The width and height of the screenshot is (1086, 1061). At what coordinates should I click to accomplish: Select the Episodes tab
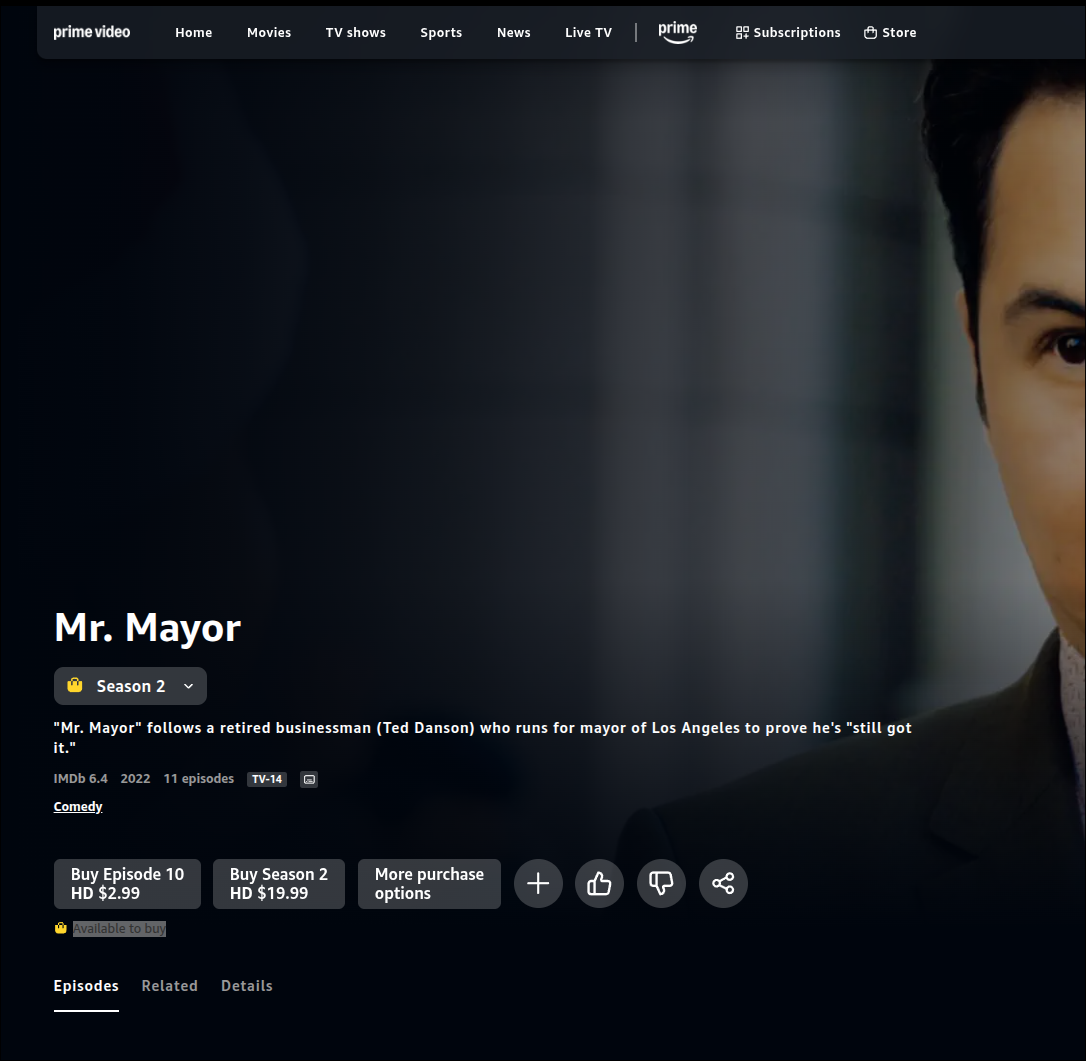tap(86, 986)
